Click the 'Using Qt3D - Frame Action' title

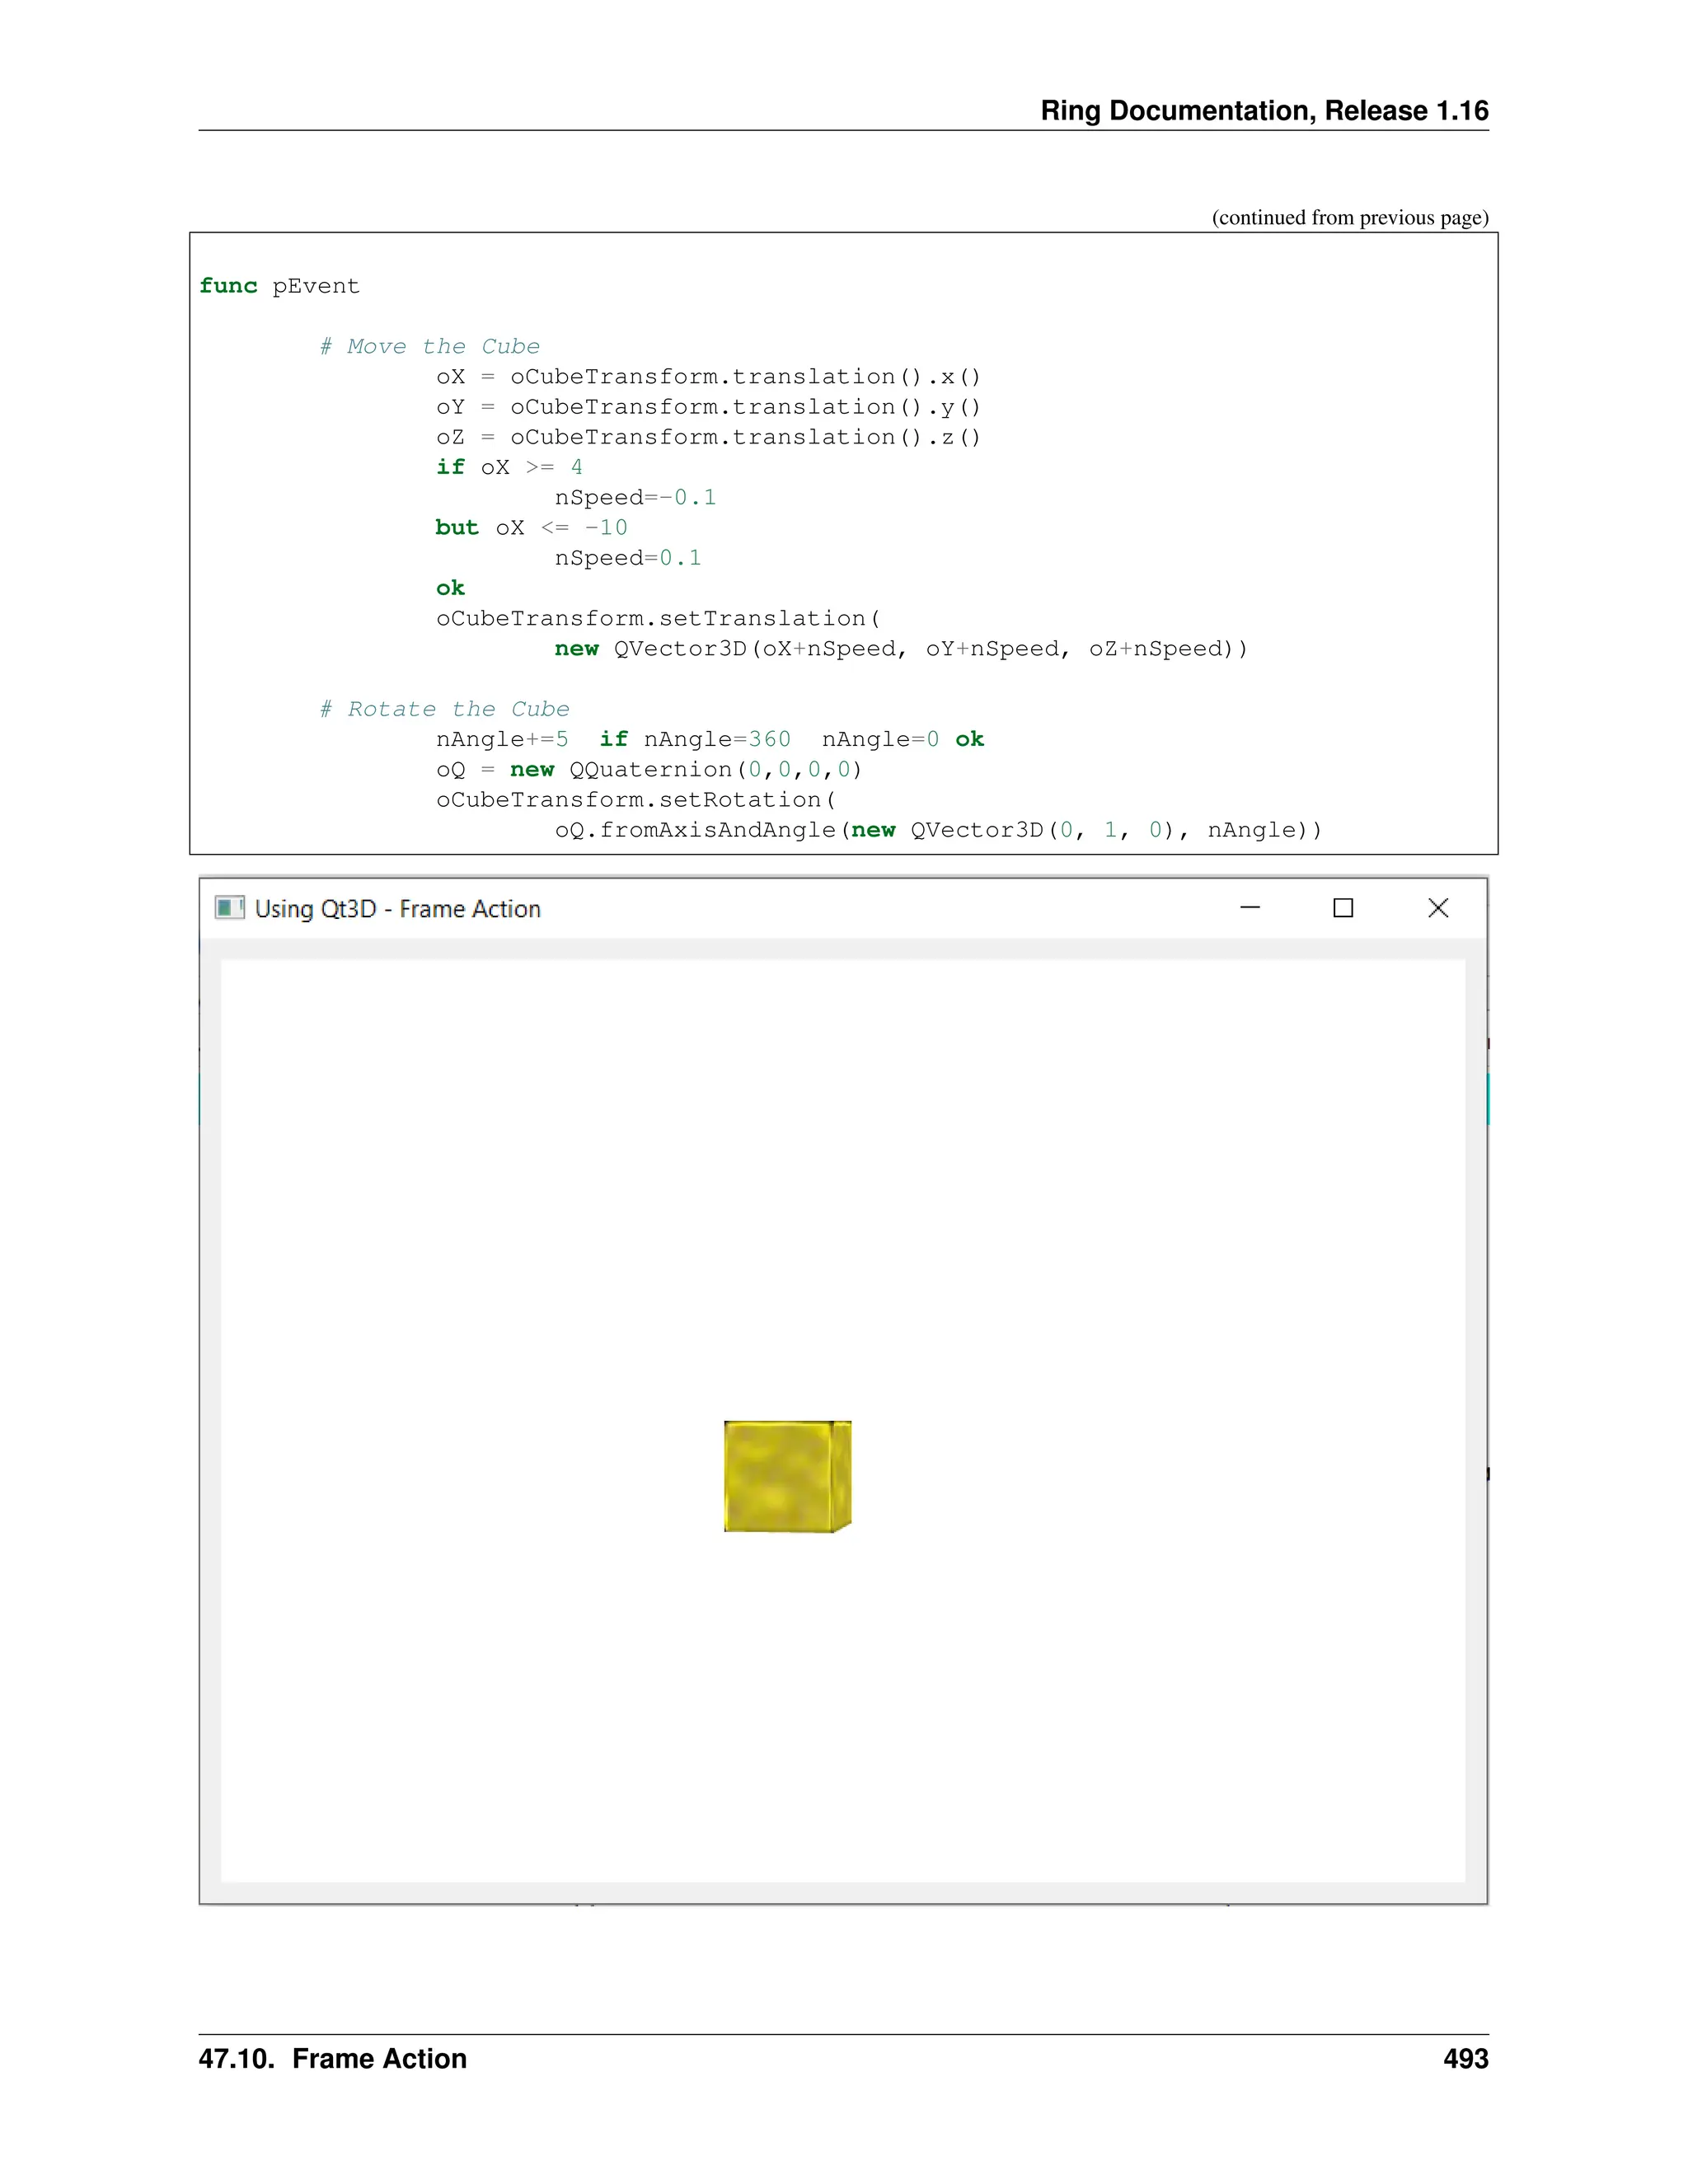397,909
